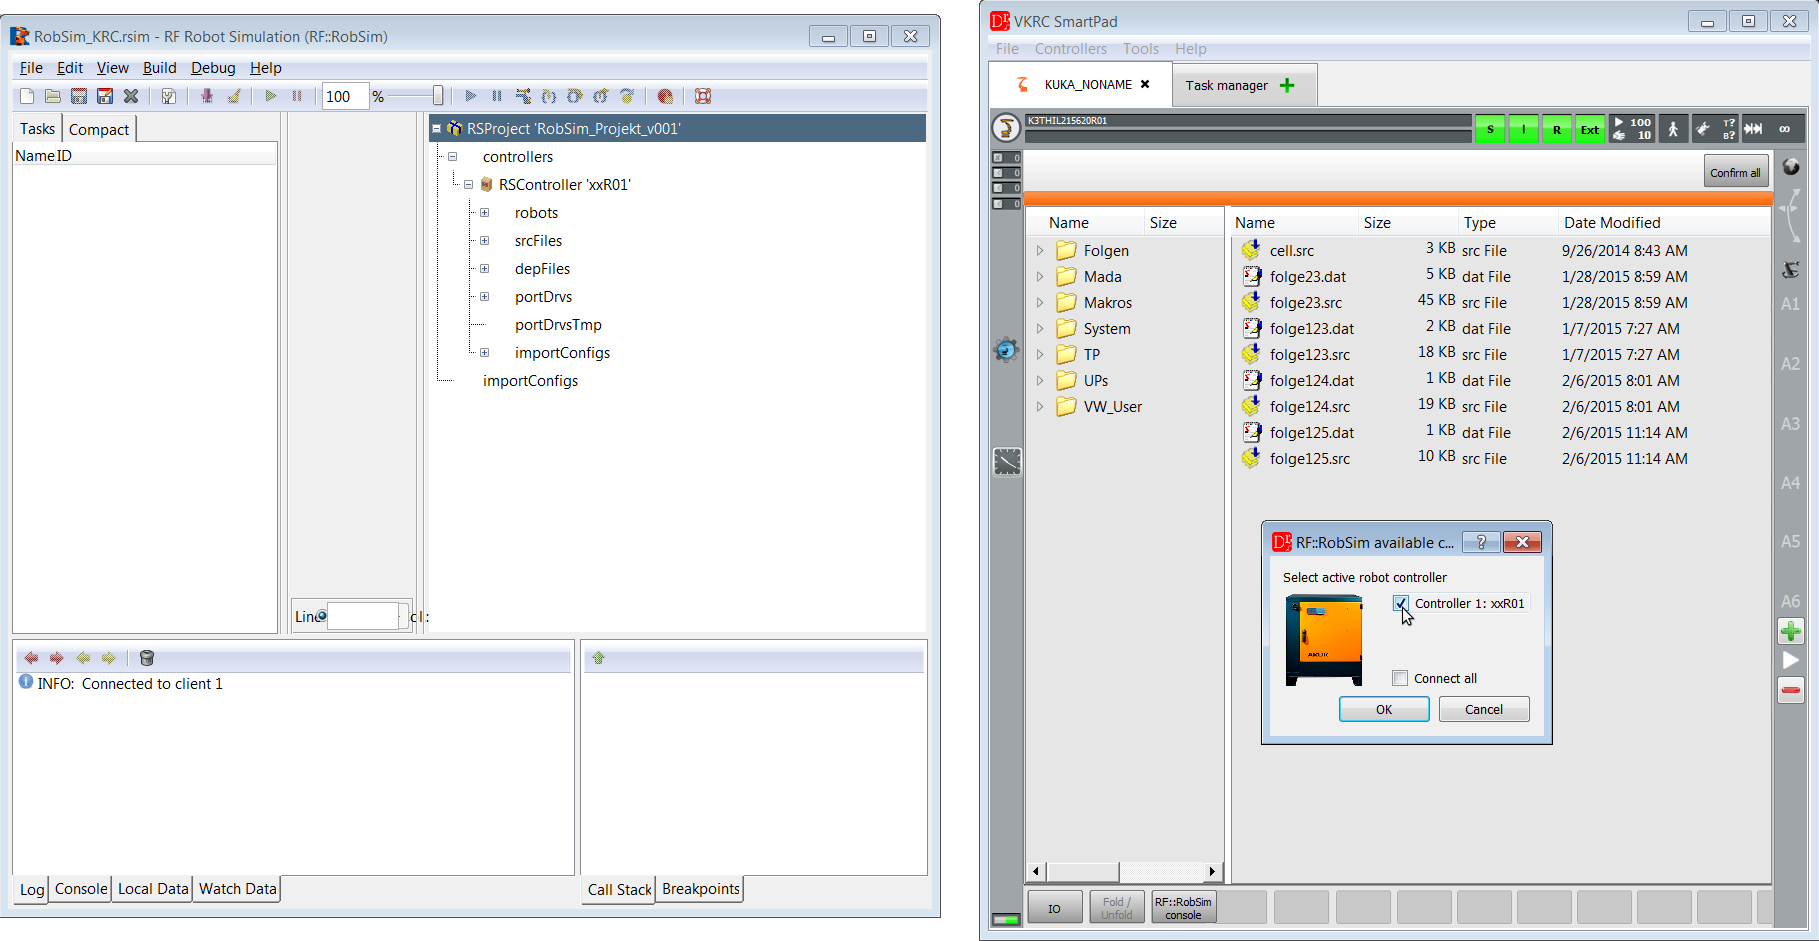This screenshot has height=941, width=1819.
Task: Click the green Ext operating mode indicator
Action: (x=1589, y=129)
